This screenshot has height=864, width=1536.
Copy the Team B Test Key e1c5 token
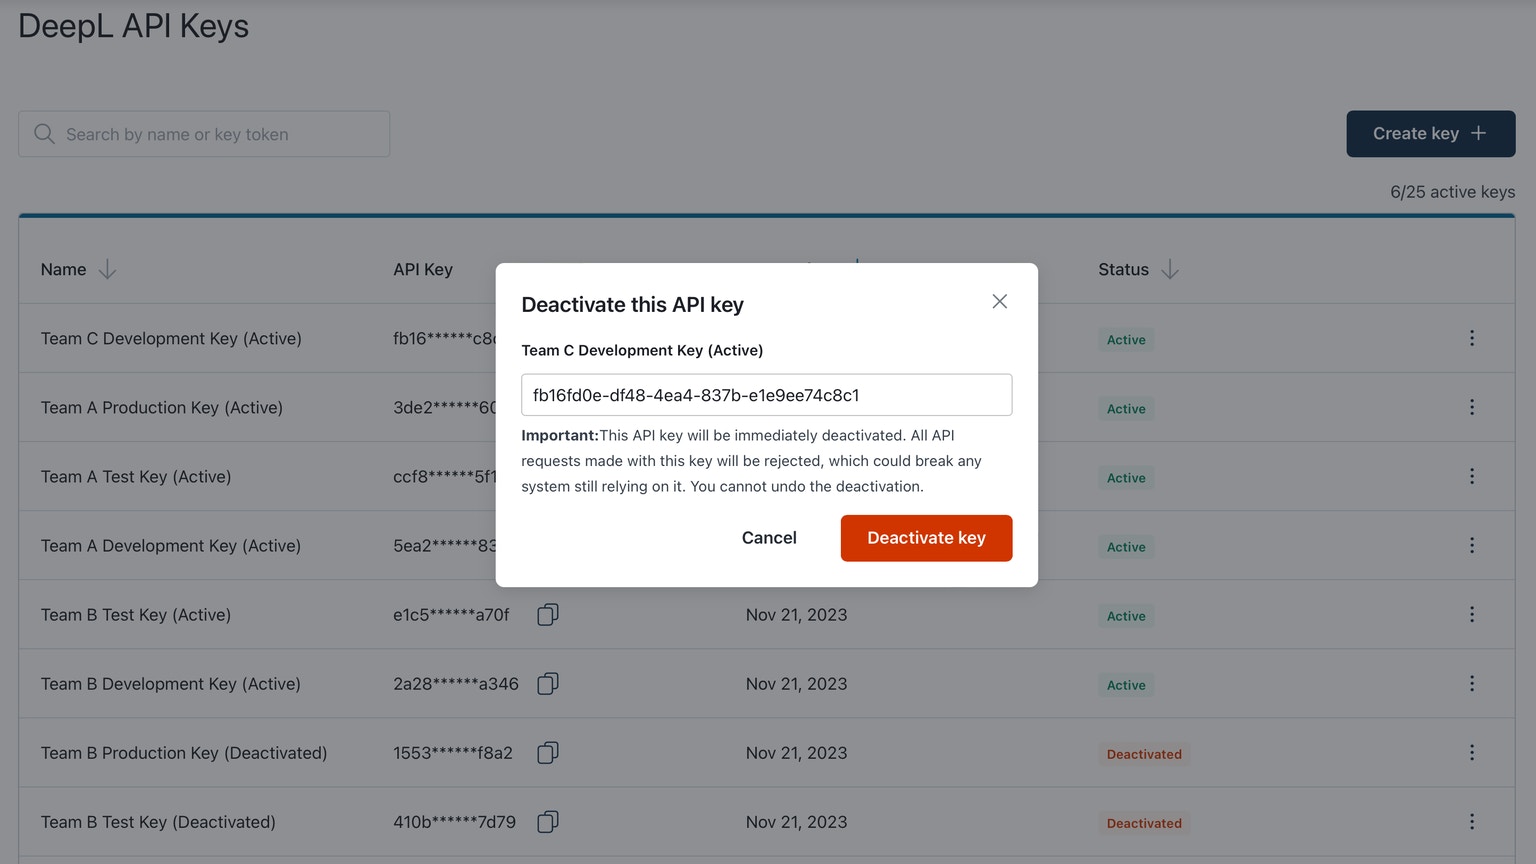[548, 614]
